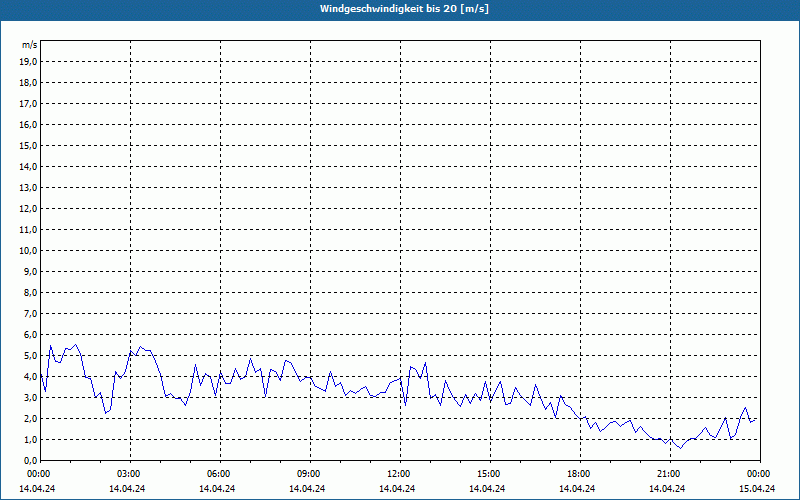Select date 14.04.24 beneath the 18:00 label

tap(577, 488)
